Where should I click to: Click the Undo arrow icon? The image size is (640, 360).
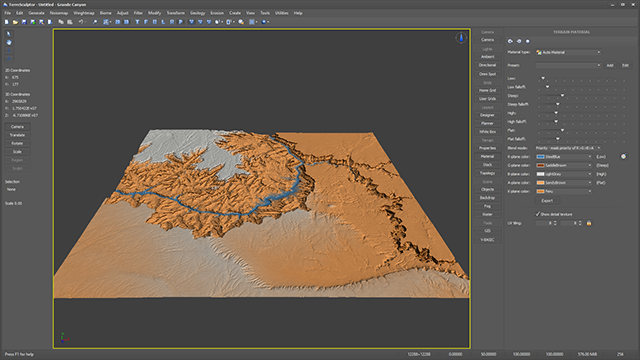(x=81, y=22)
